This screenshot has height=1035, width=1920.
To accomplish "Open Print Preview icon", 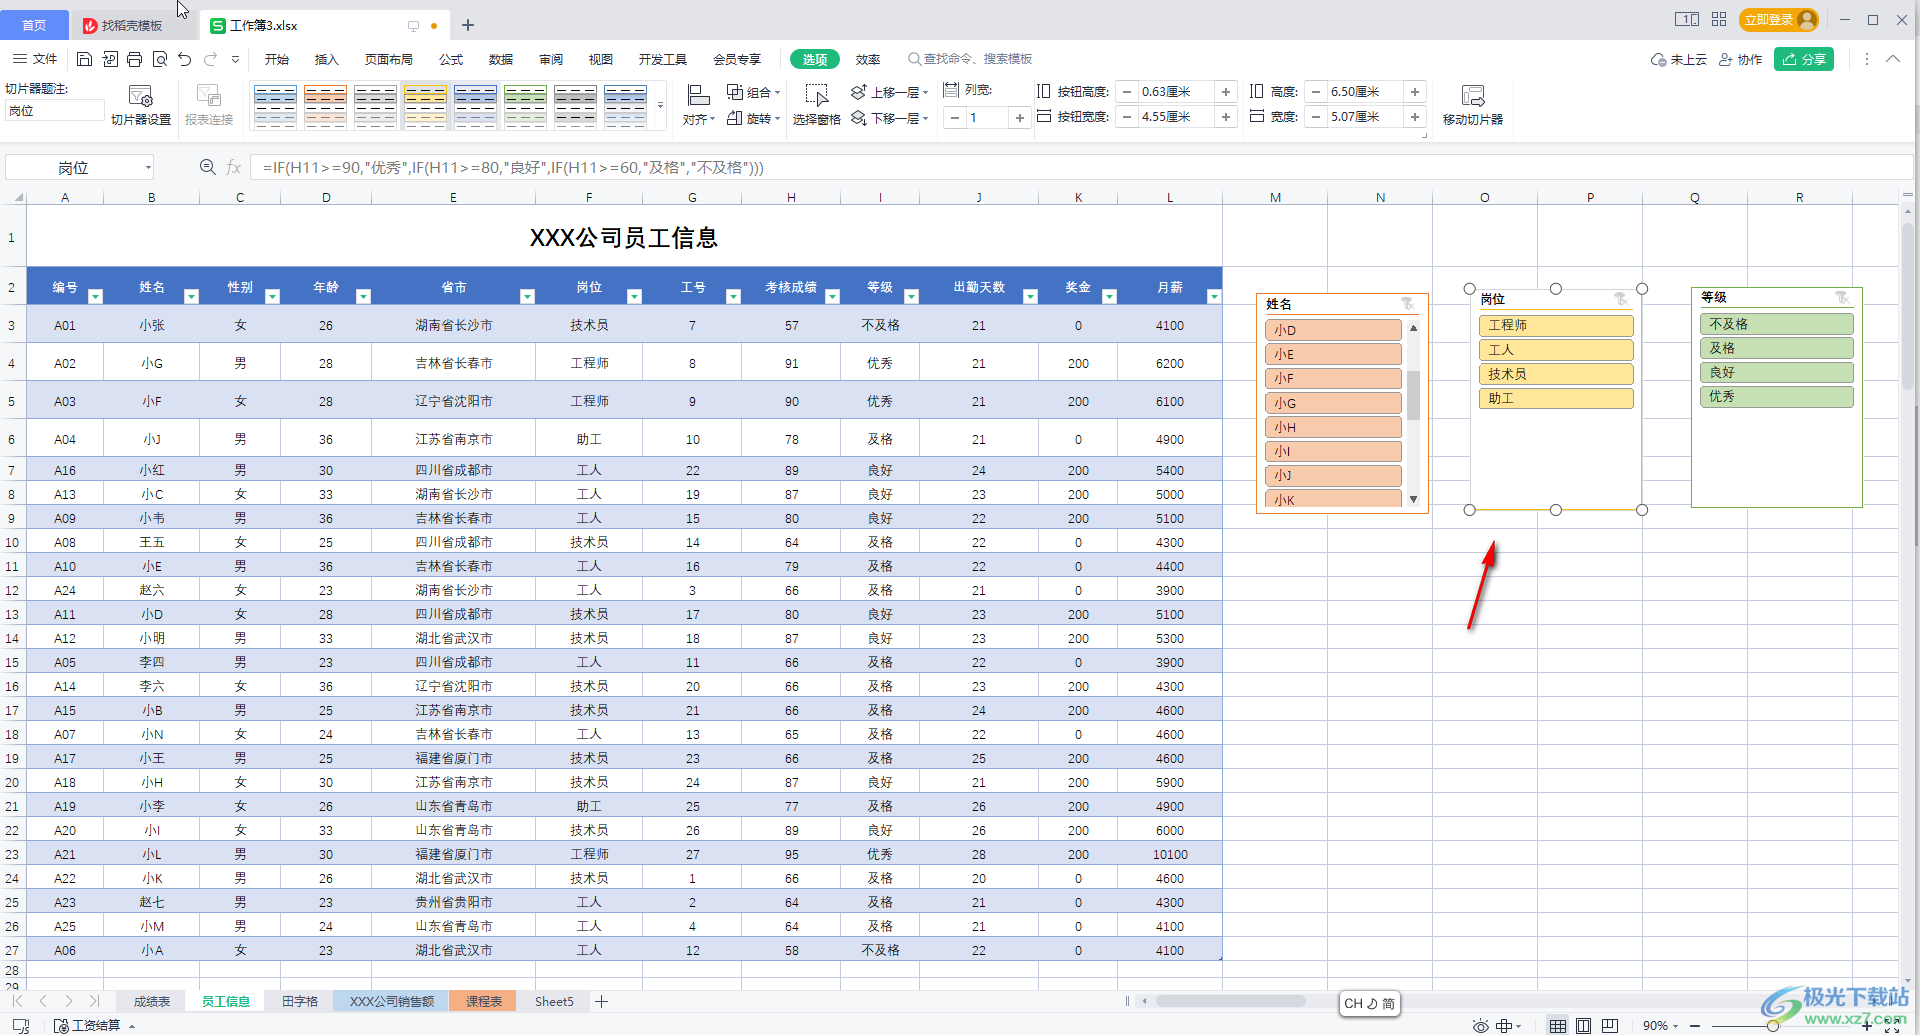I will pos(159,59).
